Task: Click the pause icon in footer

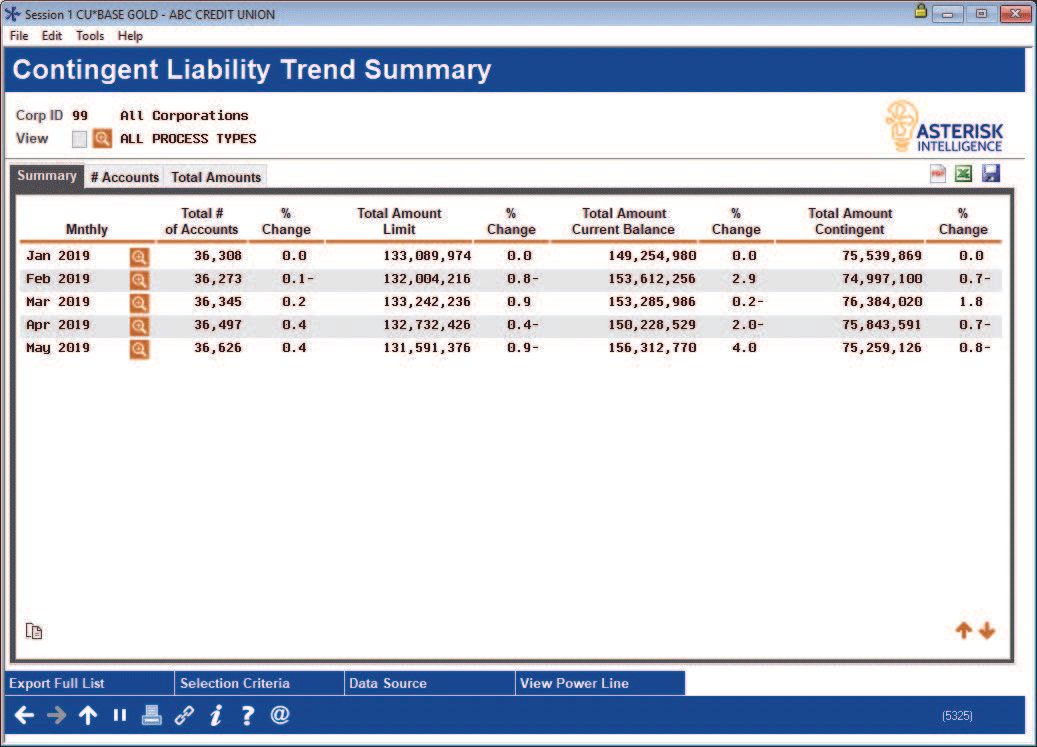Action: (120, 715)
